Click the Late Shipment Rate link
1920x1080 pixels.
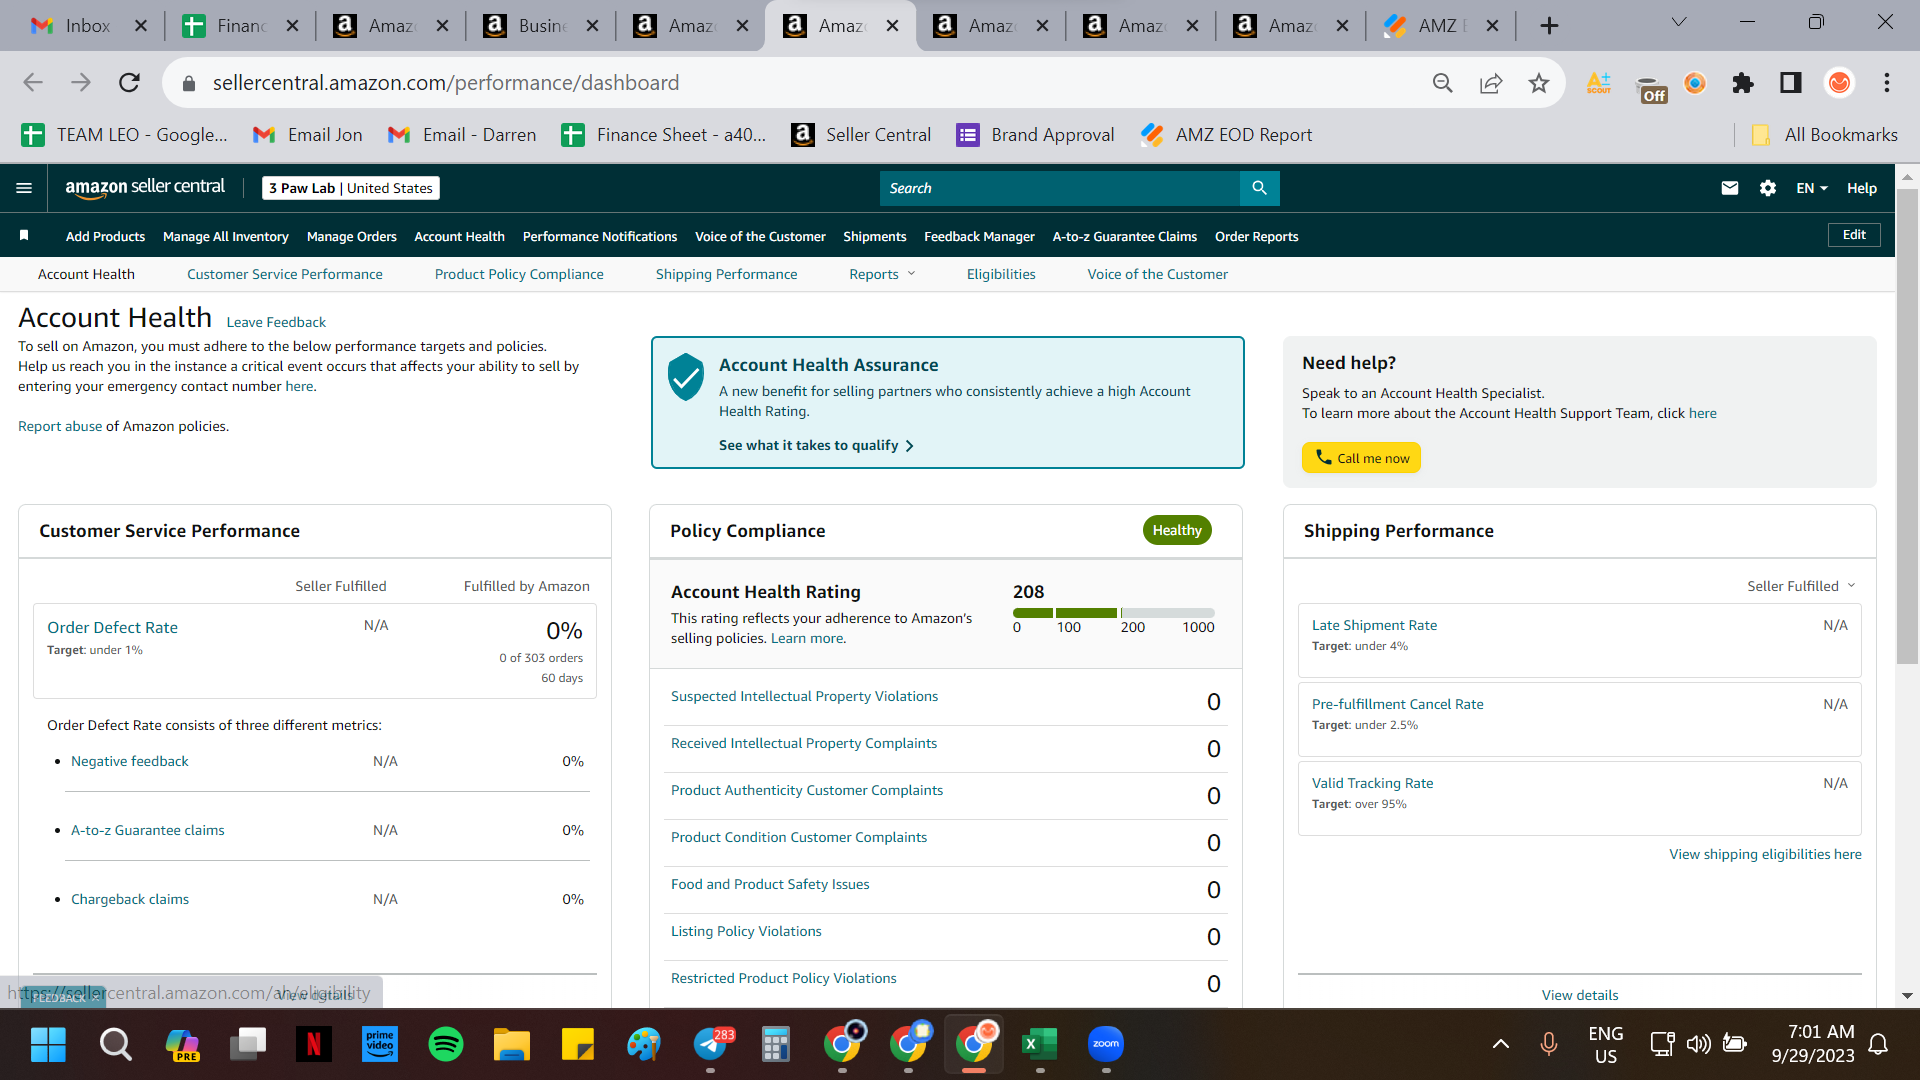pyautogui.click(x=1374, y=625)
